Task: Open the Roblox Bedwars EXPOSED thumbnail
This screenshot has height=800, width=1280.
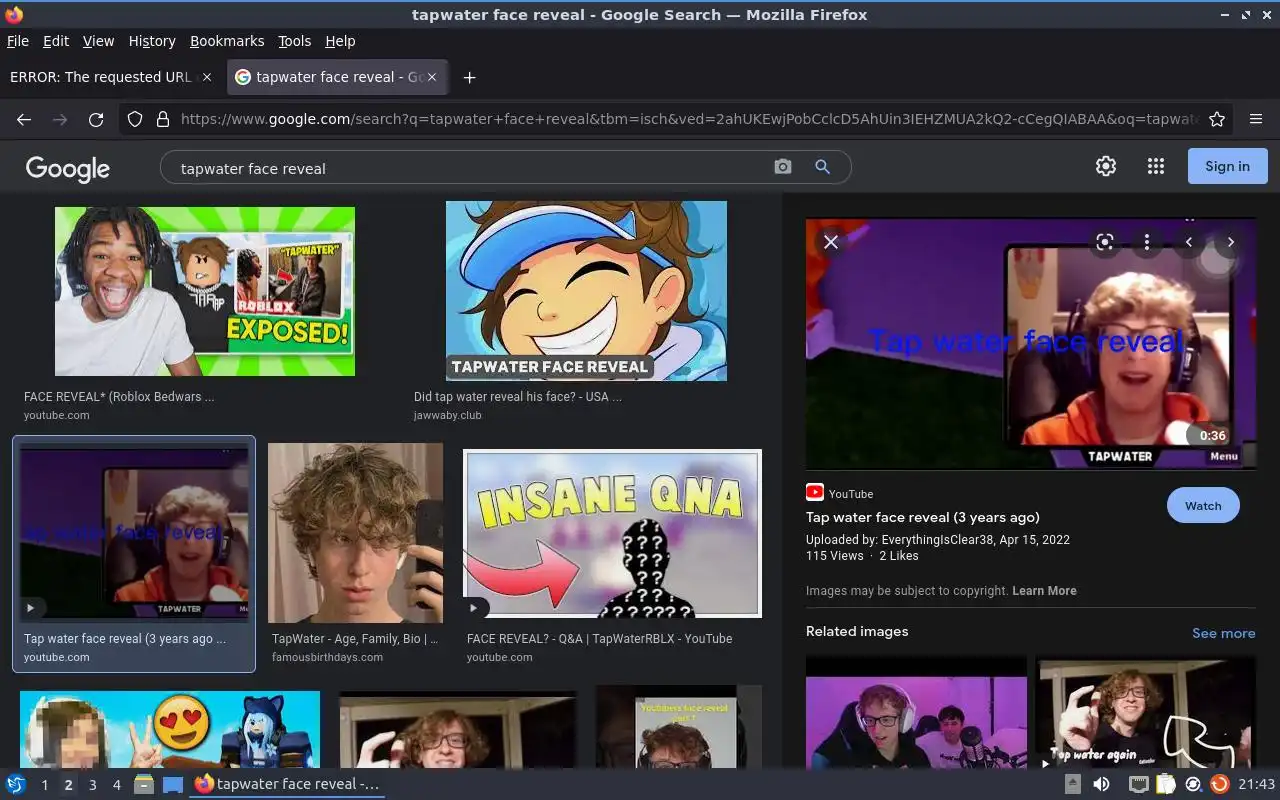Action: pos(205,291)
